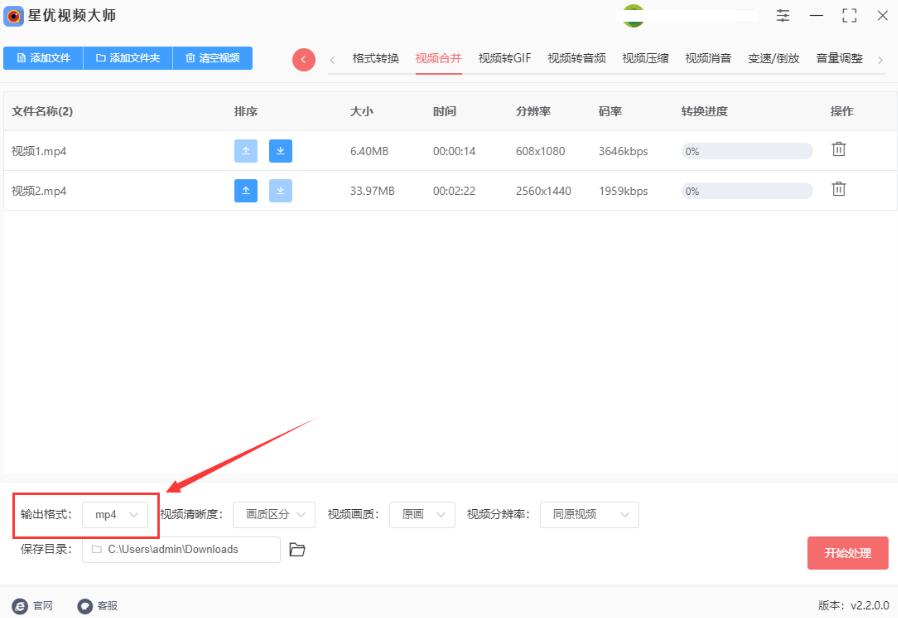Click the red left arrow to scroll tabs
This screenshot has width=898, height=618.
(x=303, y=59)
